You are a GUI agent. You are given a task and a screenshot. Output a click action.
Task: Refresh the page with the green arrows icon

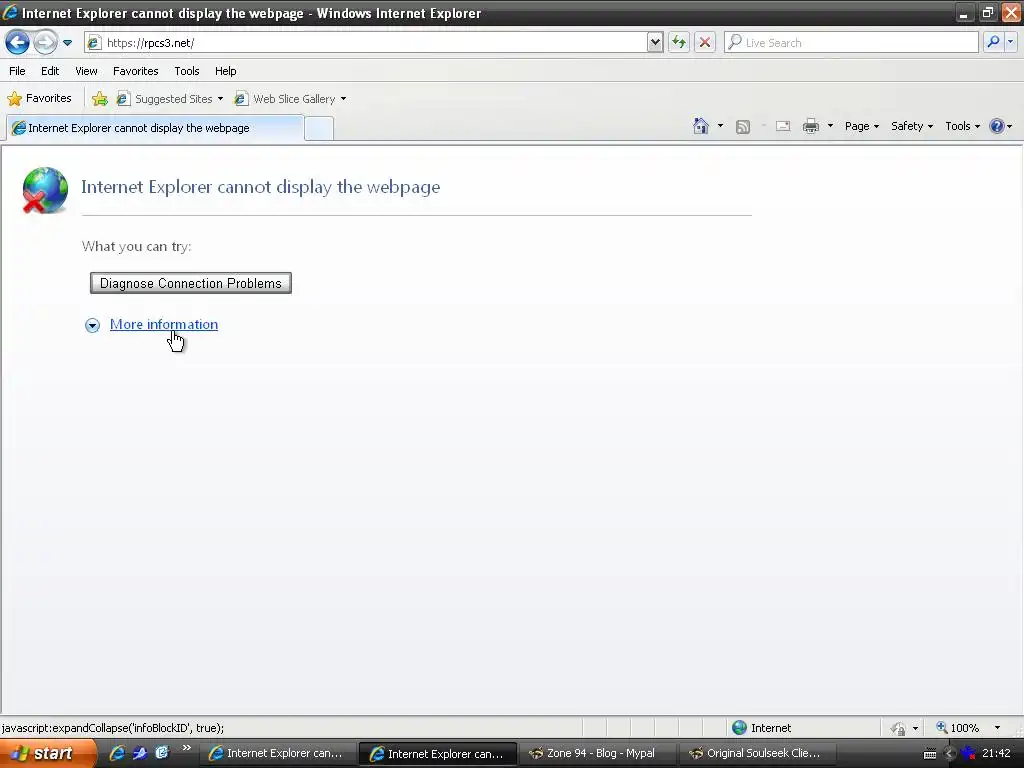[x=679, y=43]
